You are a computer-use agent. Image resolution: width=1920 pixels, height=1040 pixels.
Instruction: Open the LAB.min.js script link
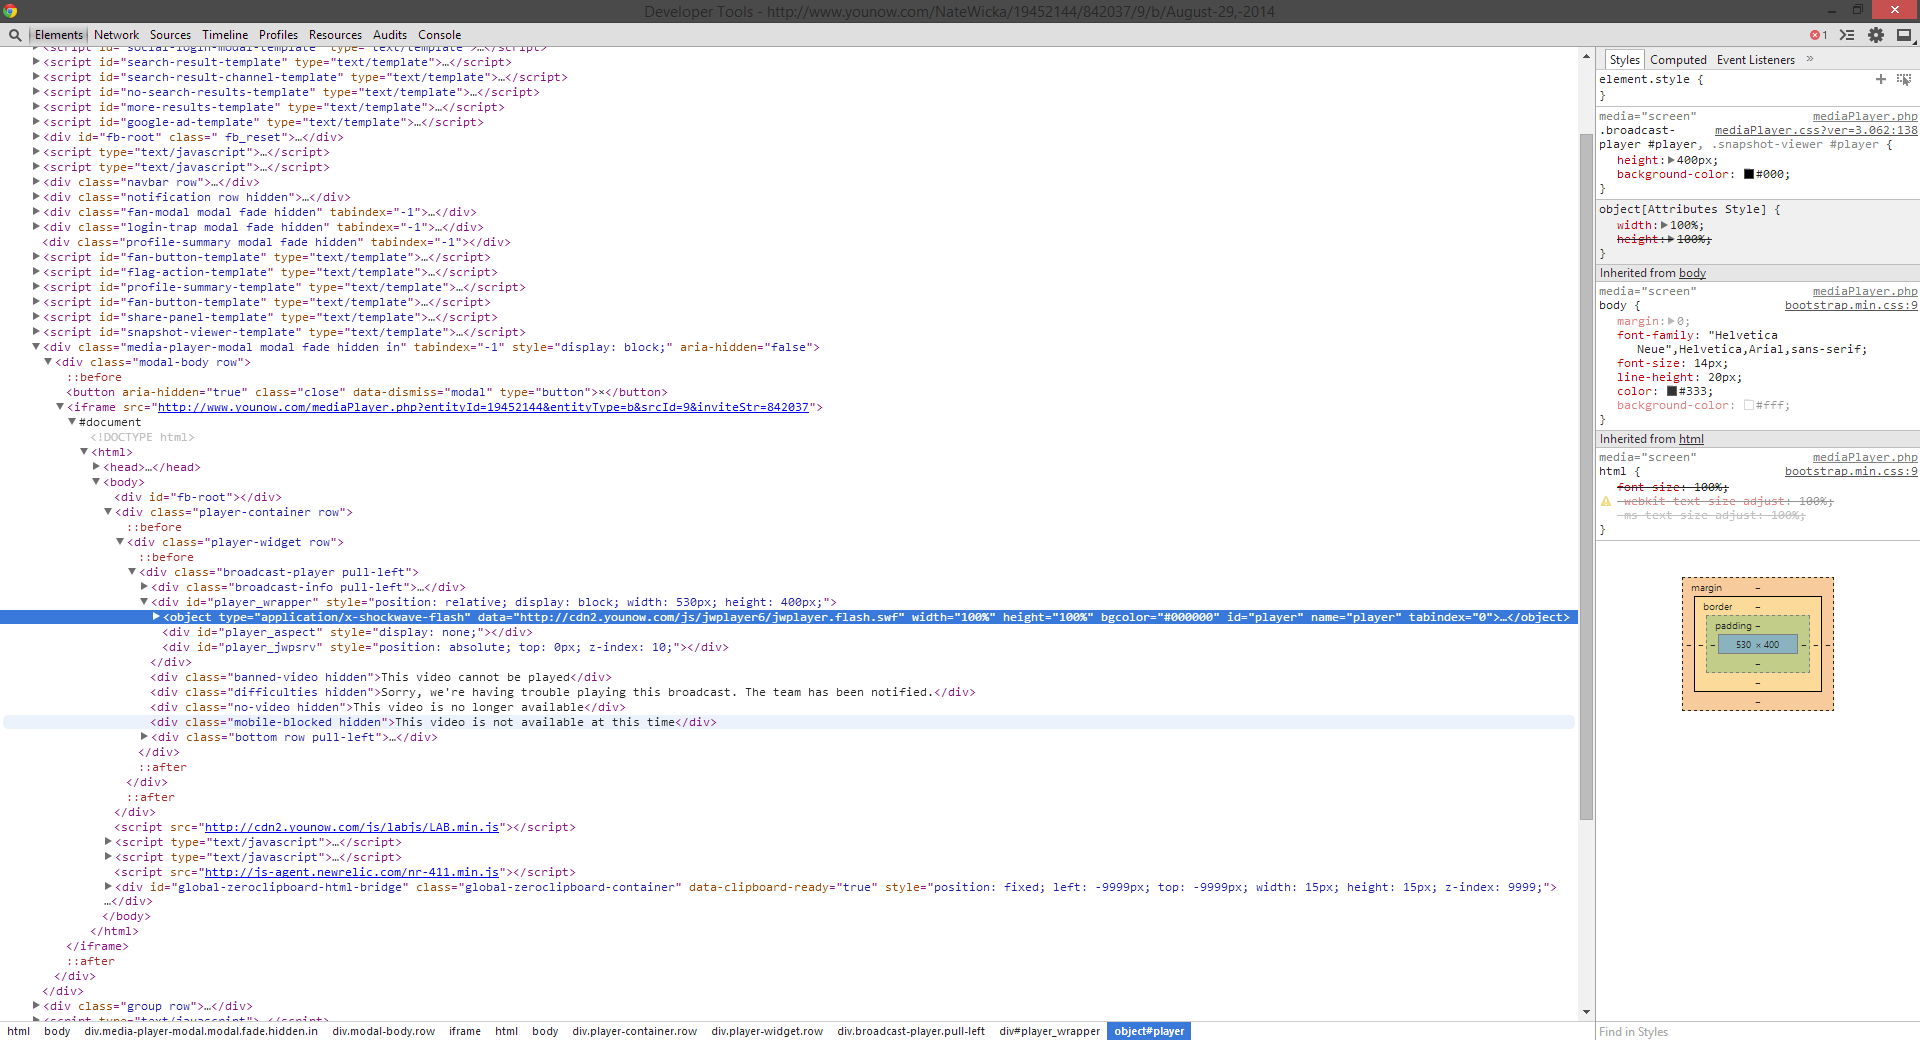pos(352,827)
